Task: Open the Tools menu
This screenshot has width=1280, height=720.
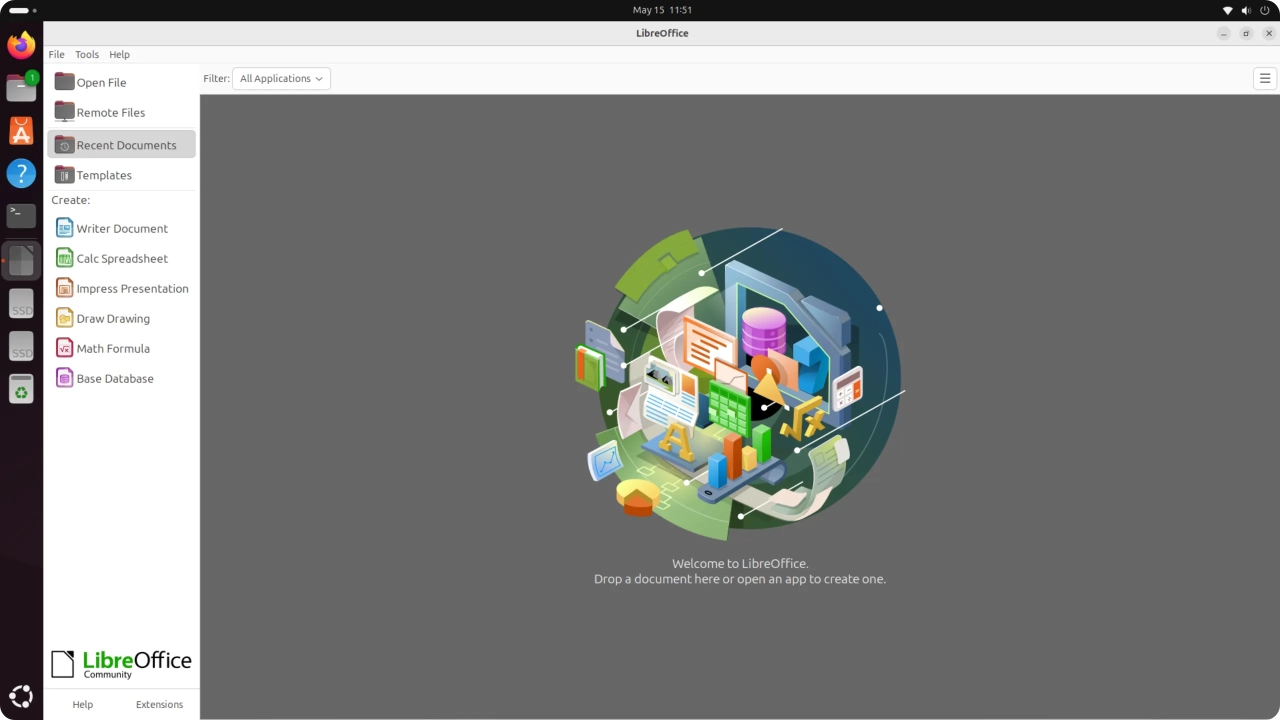Action: (87, 54)
